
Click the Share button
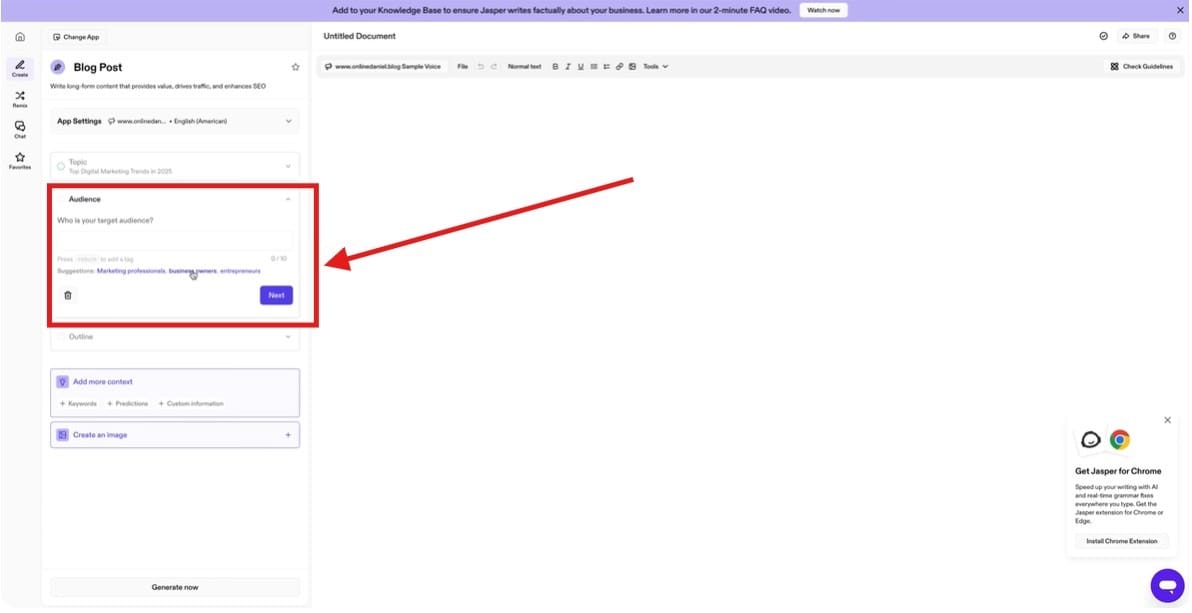click(x=1136, y=36)
